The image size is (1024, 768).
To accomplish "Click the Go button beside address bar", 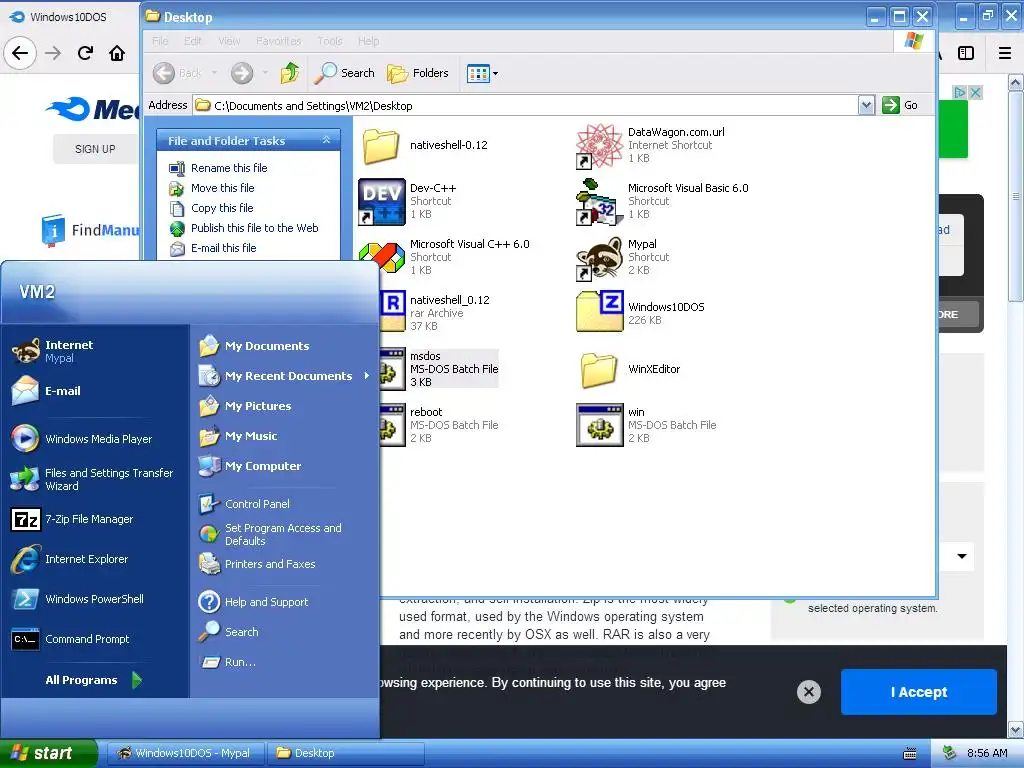I will (901, 105).
